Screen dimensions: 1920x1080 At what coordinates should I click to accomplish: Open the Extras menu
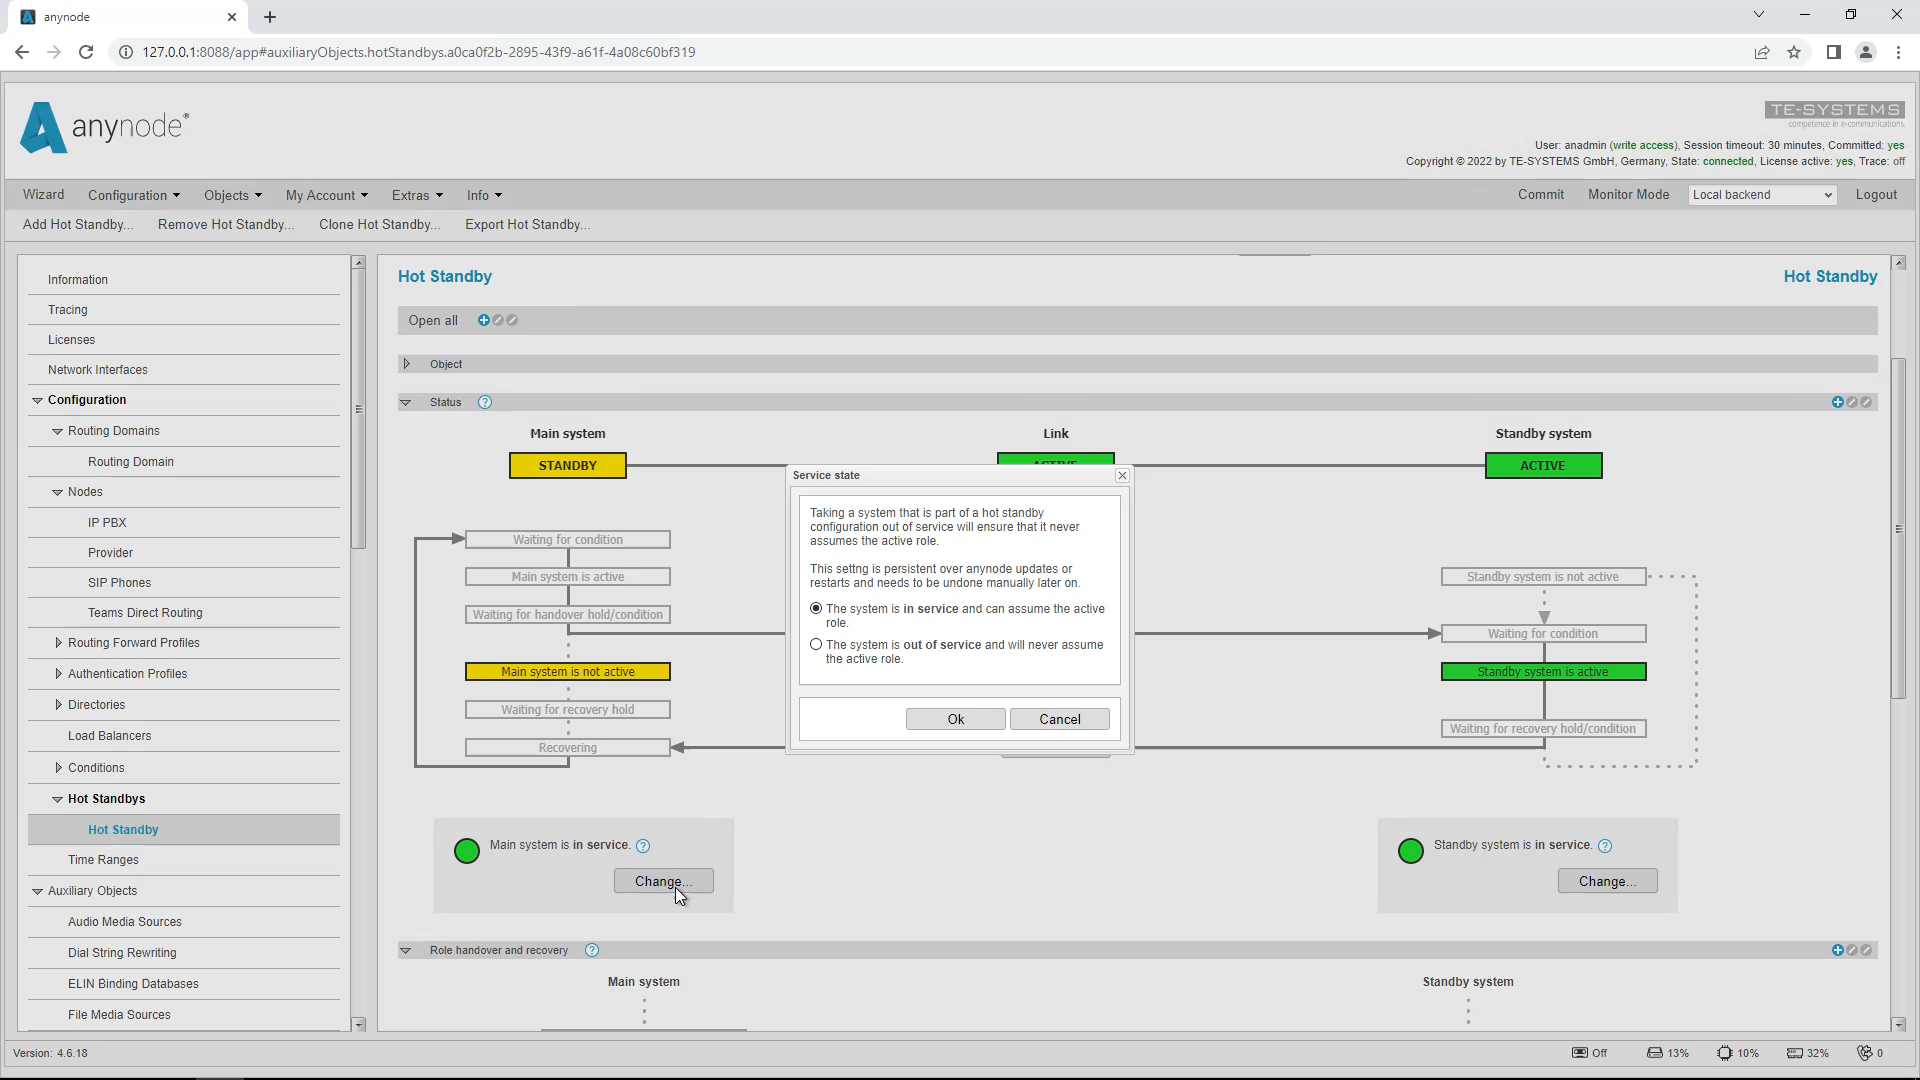pos(417,195)
